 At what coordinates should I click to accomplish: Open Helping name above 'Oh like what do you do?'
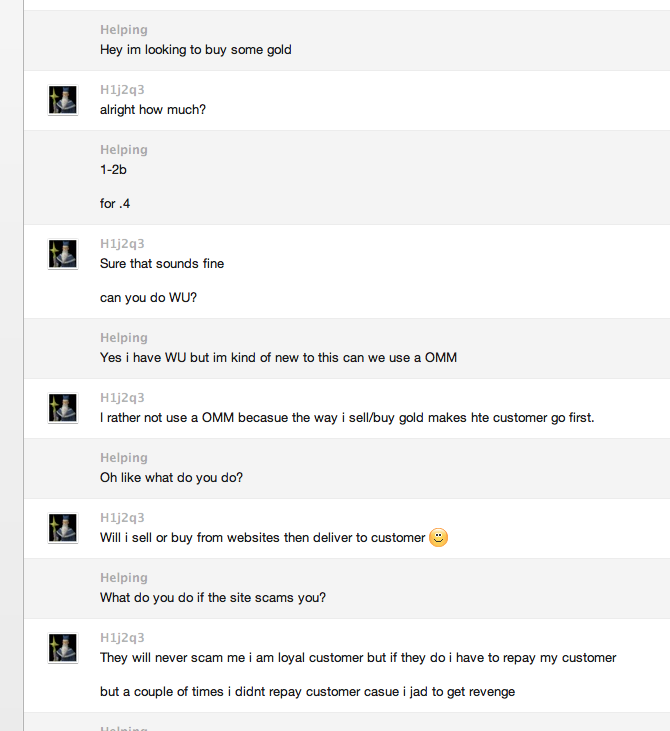(123, 458)
